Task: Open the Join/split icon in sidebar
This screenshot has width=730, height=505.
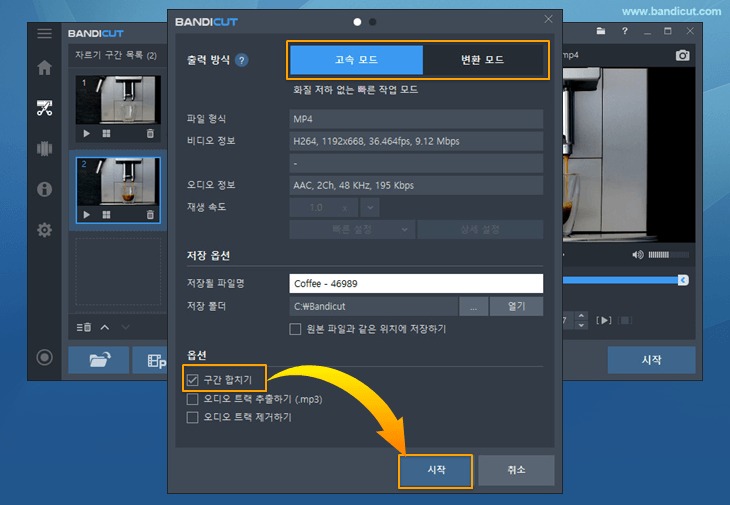Action: pyautogui.click(x=44, y=148)
